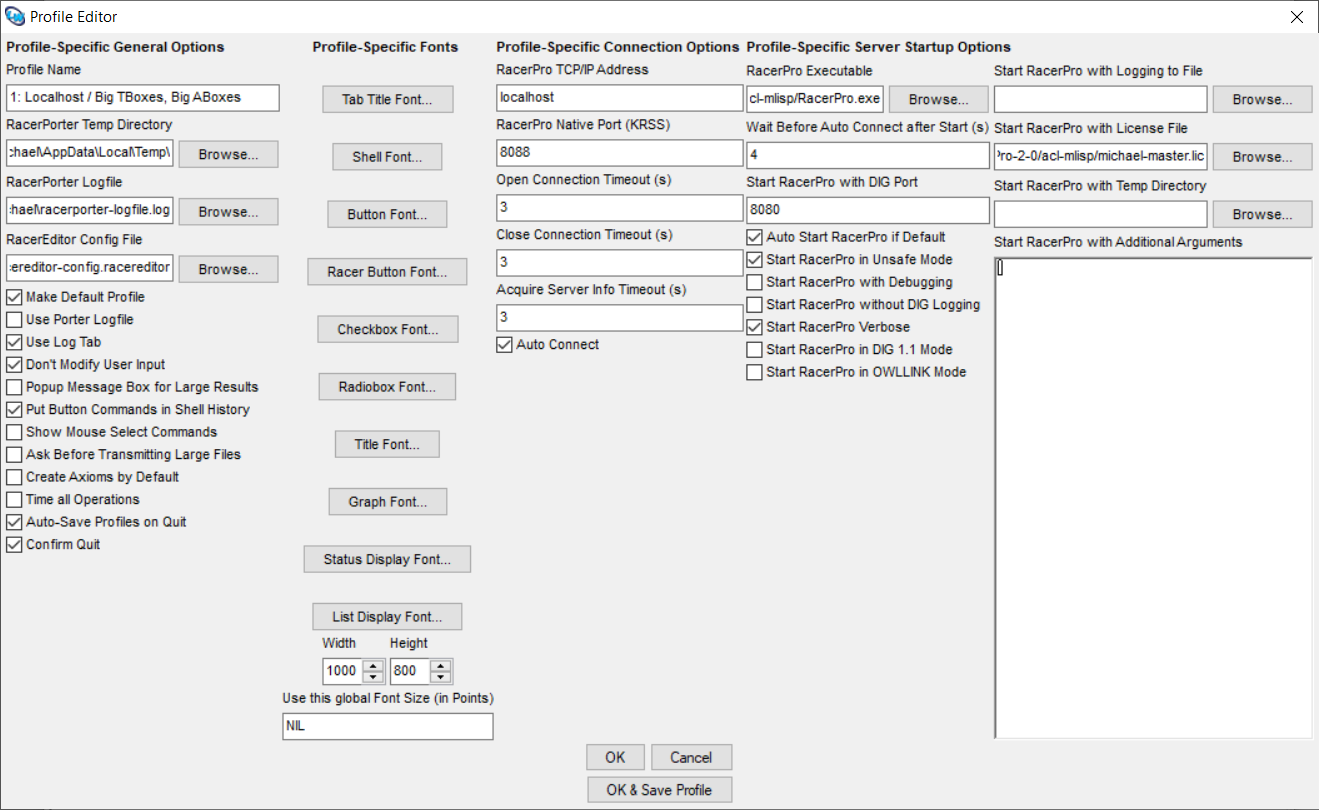Open the Tab Title Font dialog
1319x810 pixels.
pyautogui.click(x=388, y=99)
